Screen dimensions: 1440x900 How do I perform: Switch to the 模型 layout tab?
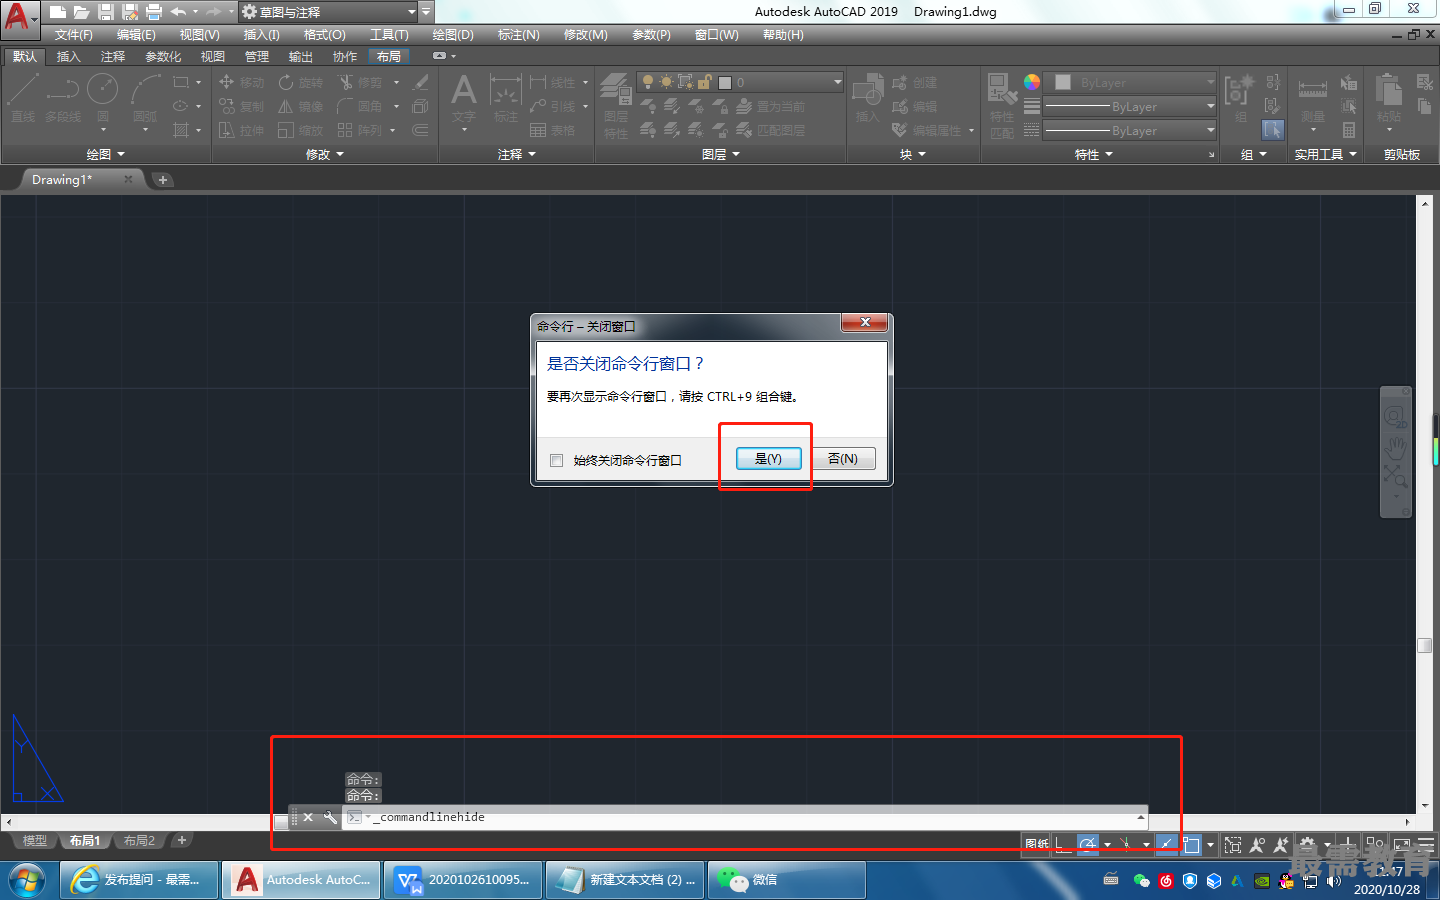[x=34, y=841]
